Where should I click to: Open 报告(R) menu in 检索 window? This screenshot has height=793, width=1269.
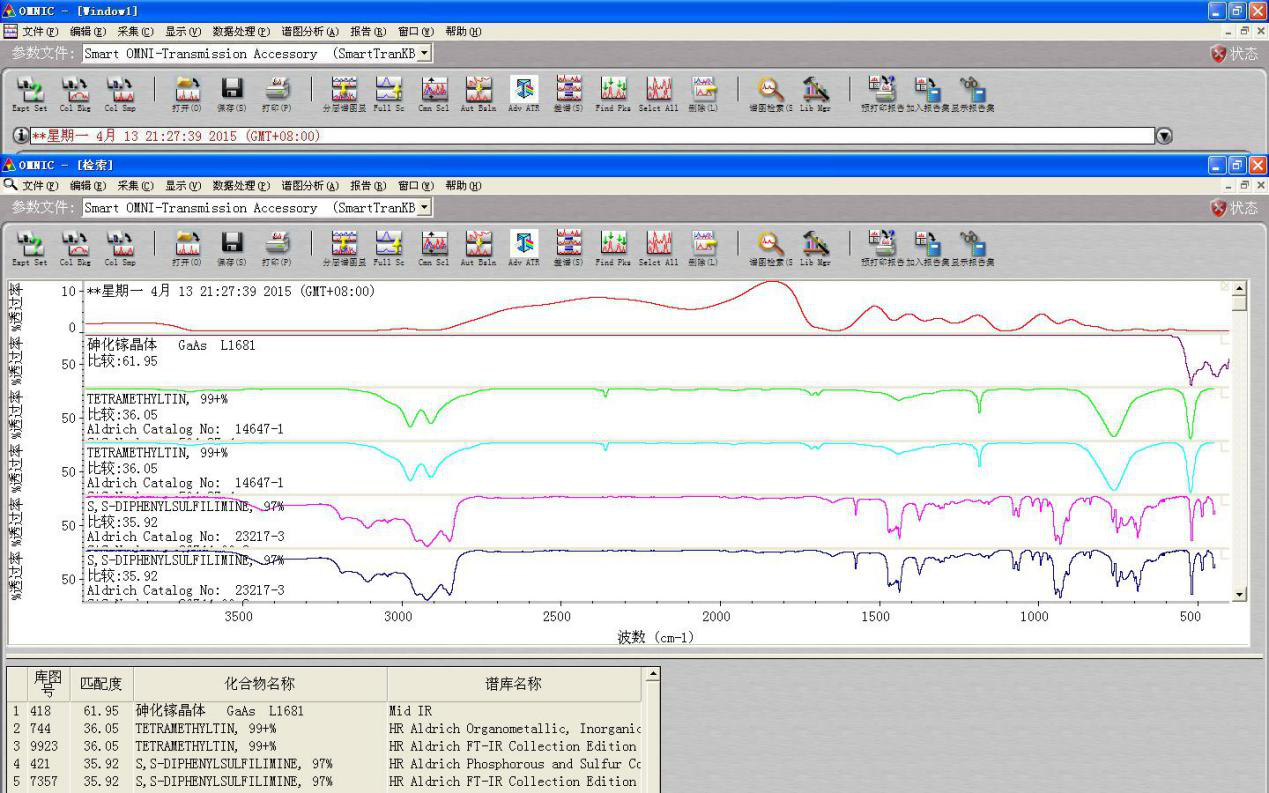(x=368, y=186)
